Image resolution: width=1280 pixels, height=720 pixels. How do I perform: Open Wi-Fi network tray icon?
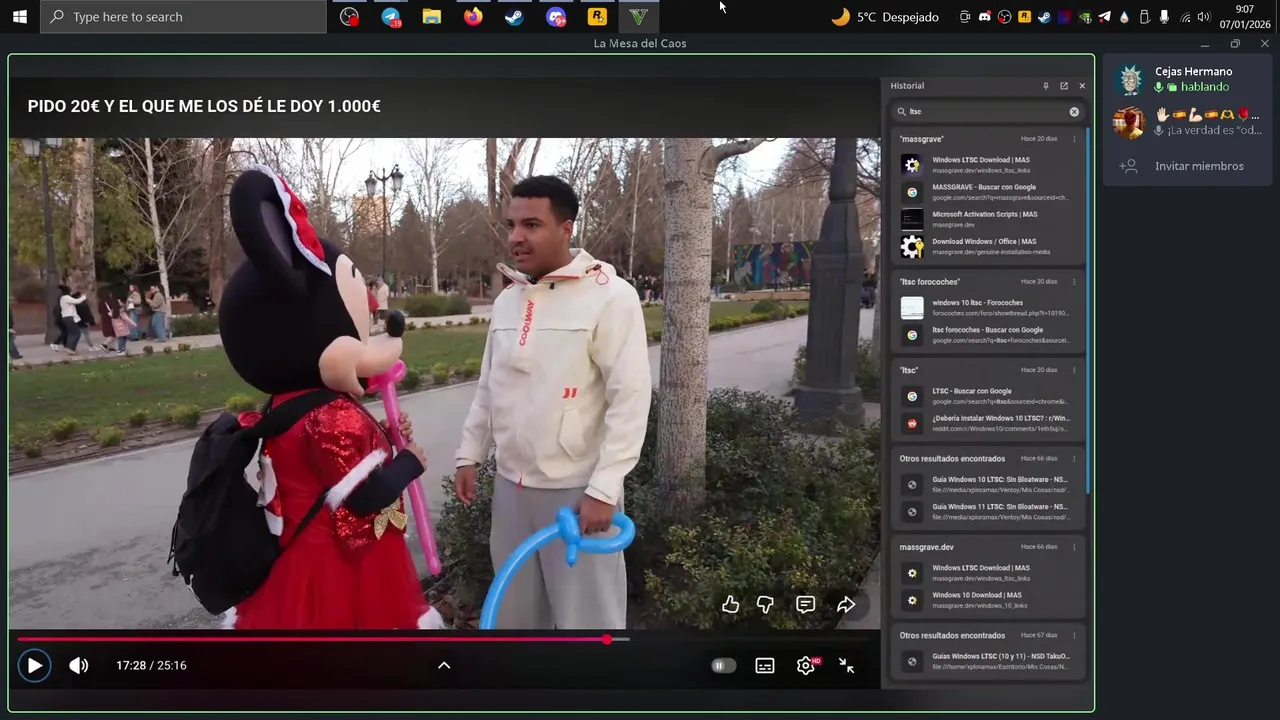click(1185, 17)
